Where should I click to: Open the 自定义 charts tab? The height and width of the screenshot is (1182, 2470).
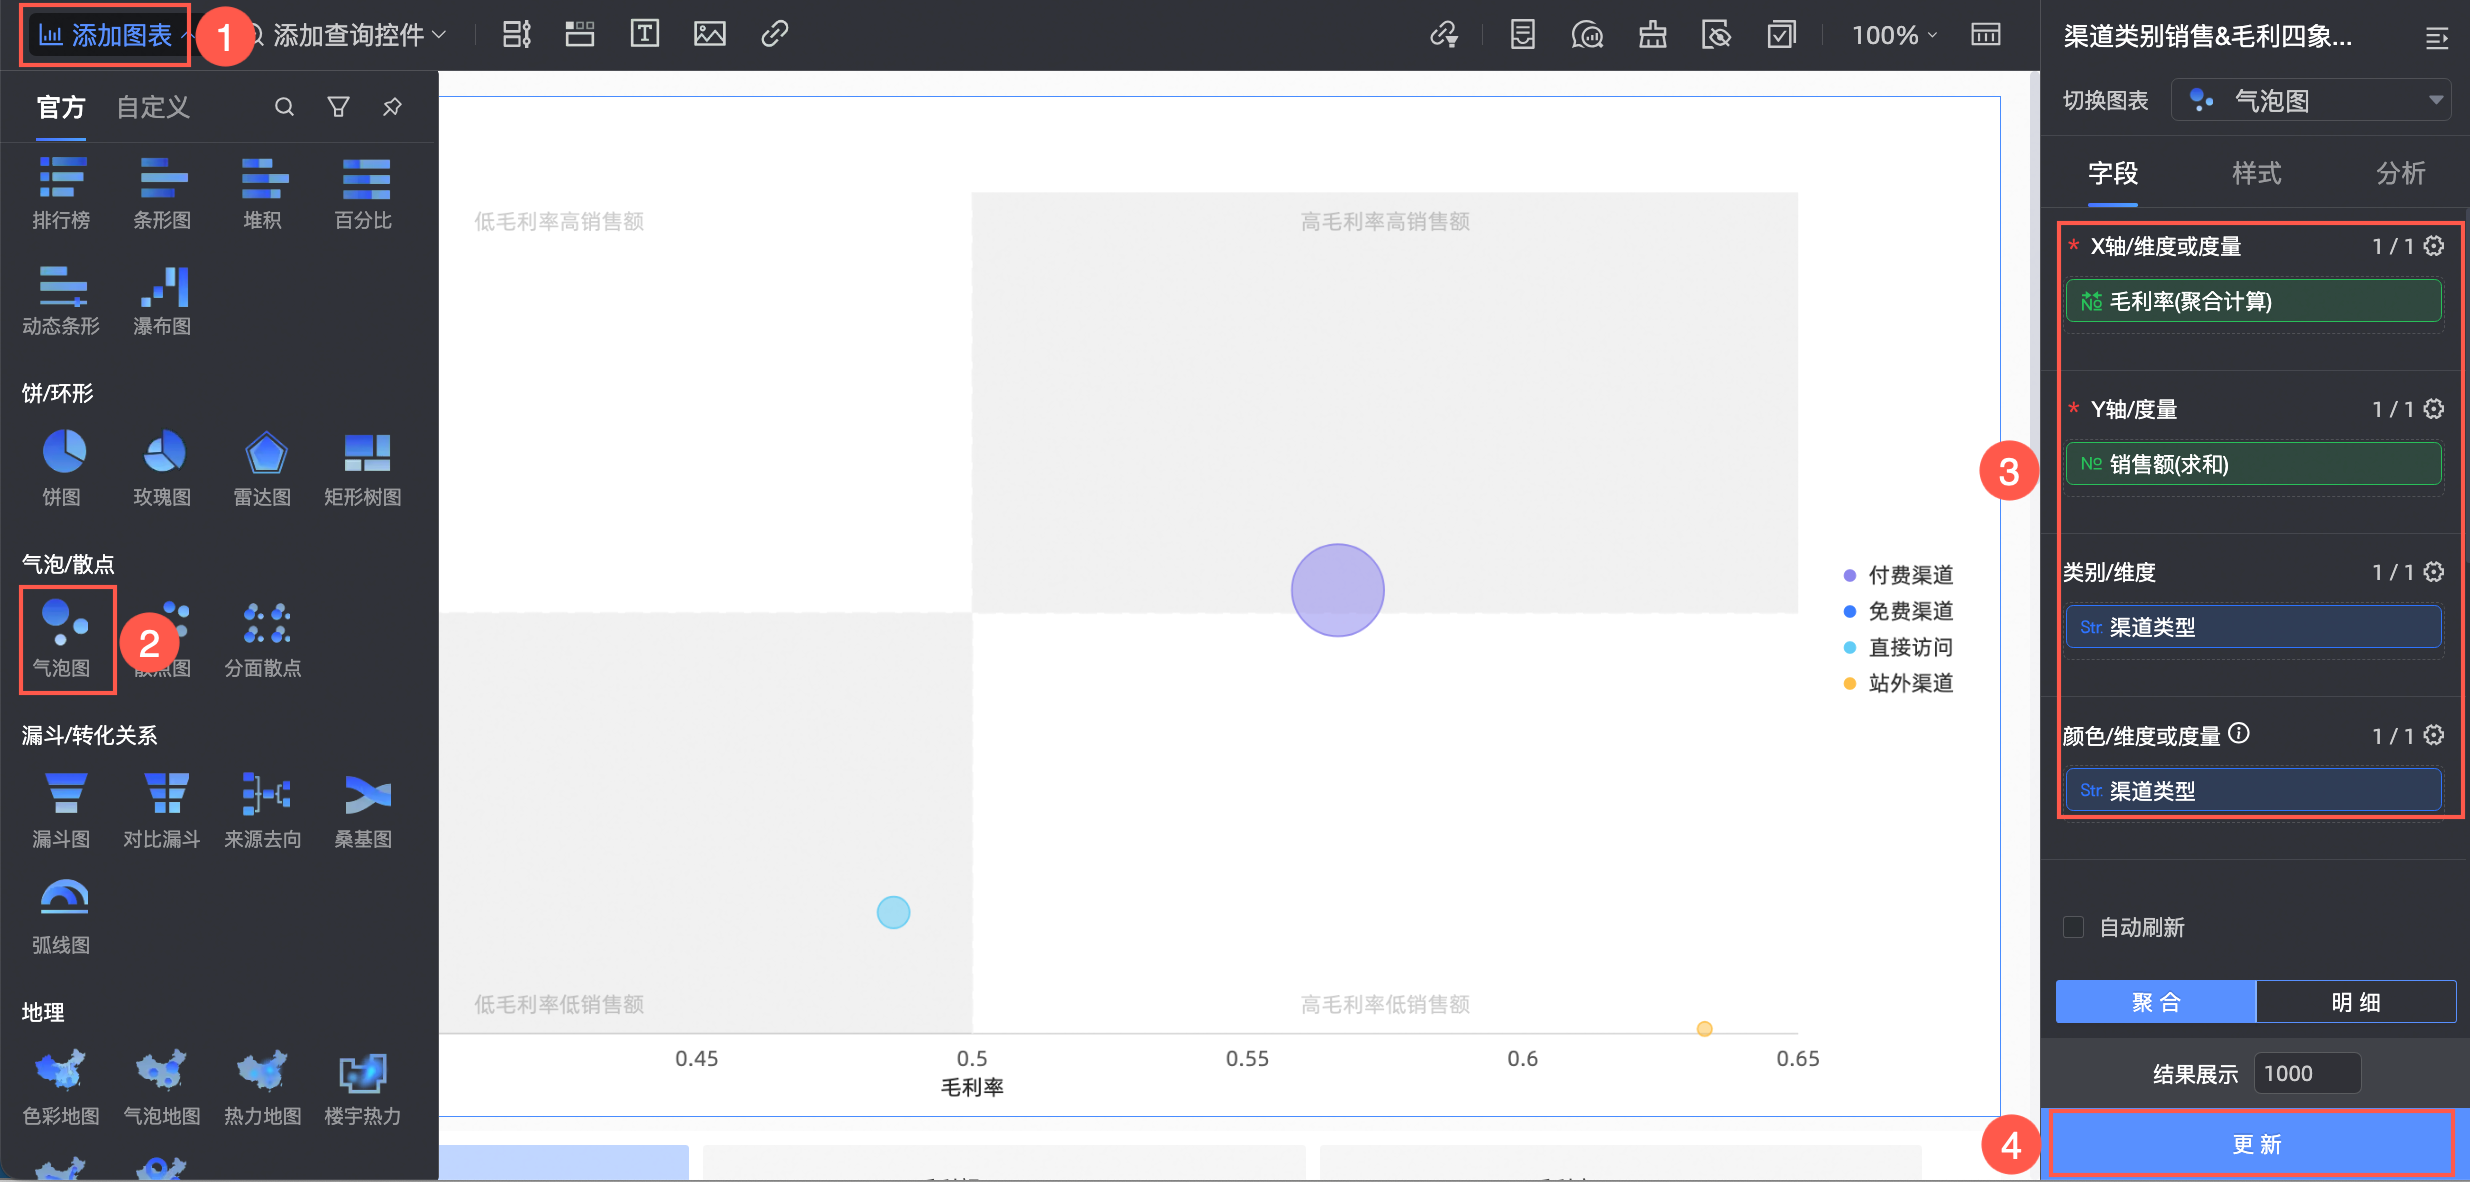[152, 107]
